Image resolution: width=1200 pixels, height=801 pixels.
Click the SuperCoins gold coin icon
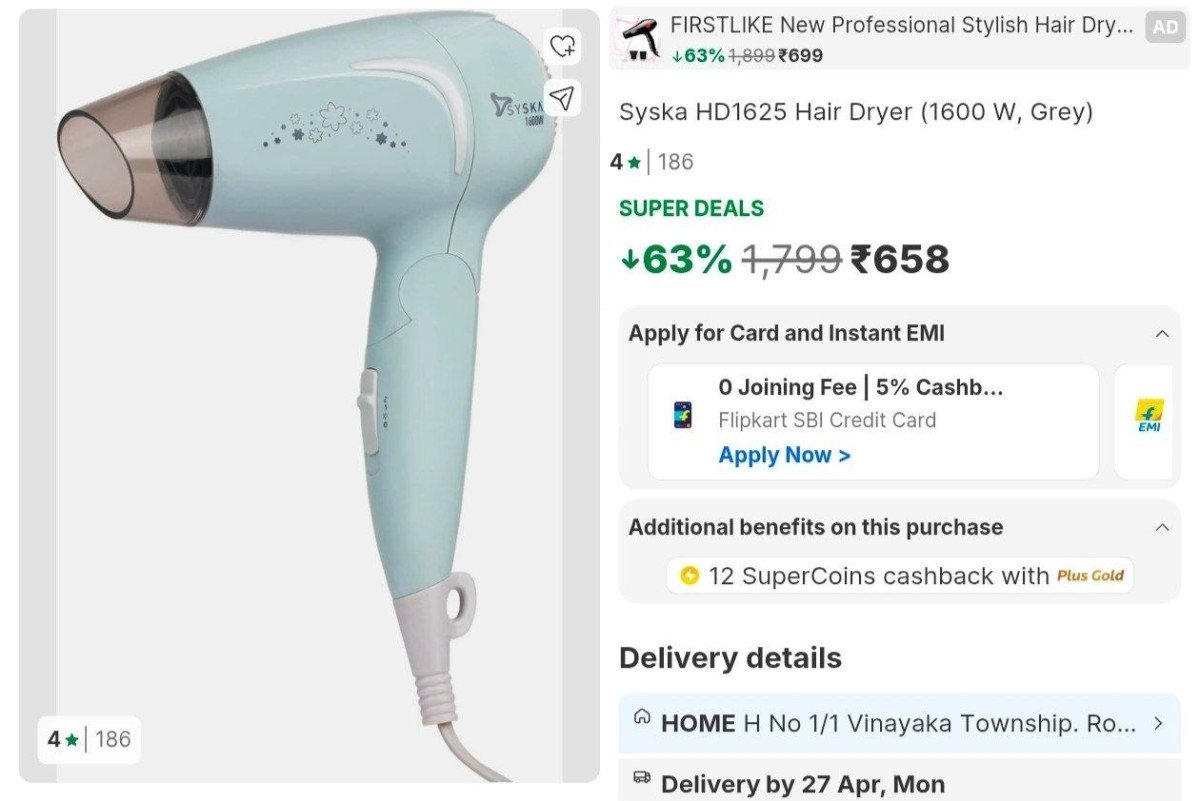click(689, 576)
